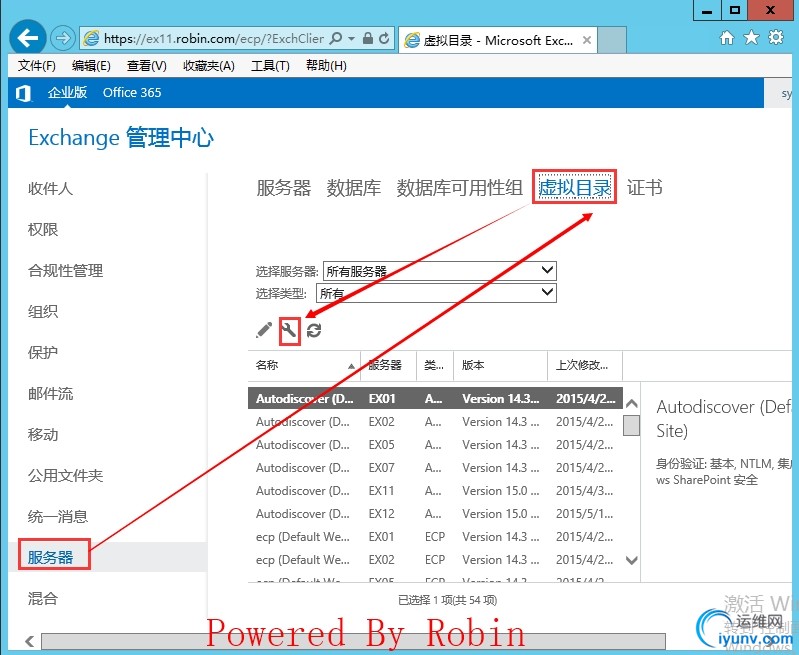Go to 公用文件夹 in left navigation
This screenshot has width=799, height=655.
(65, 476)
